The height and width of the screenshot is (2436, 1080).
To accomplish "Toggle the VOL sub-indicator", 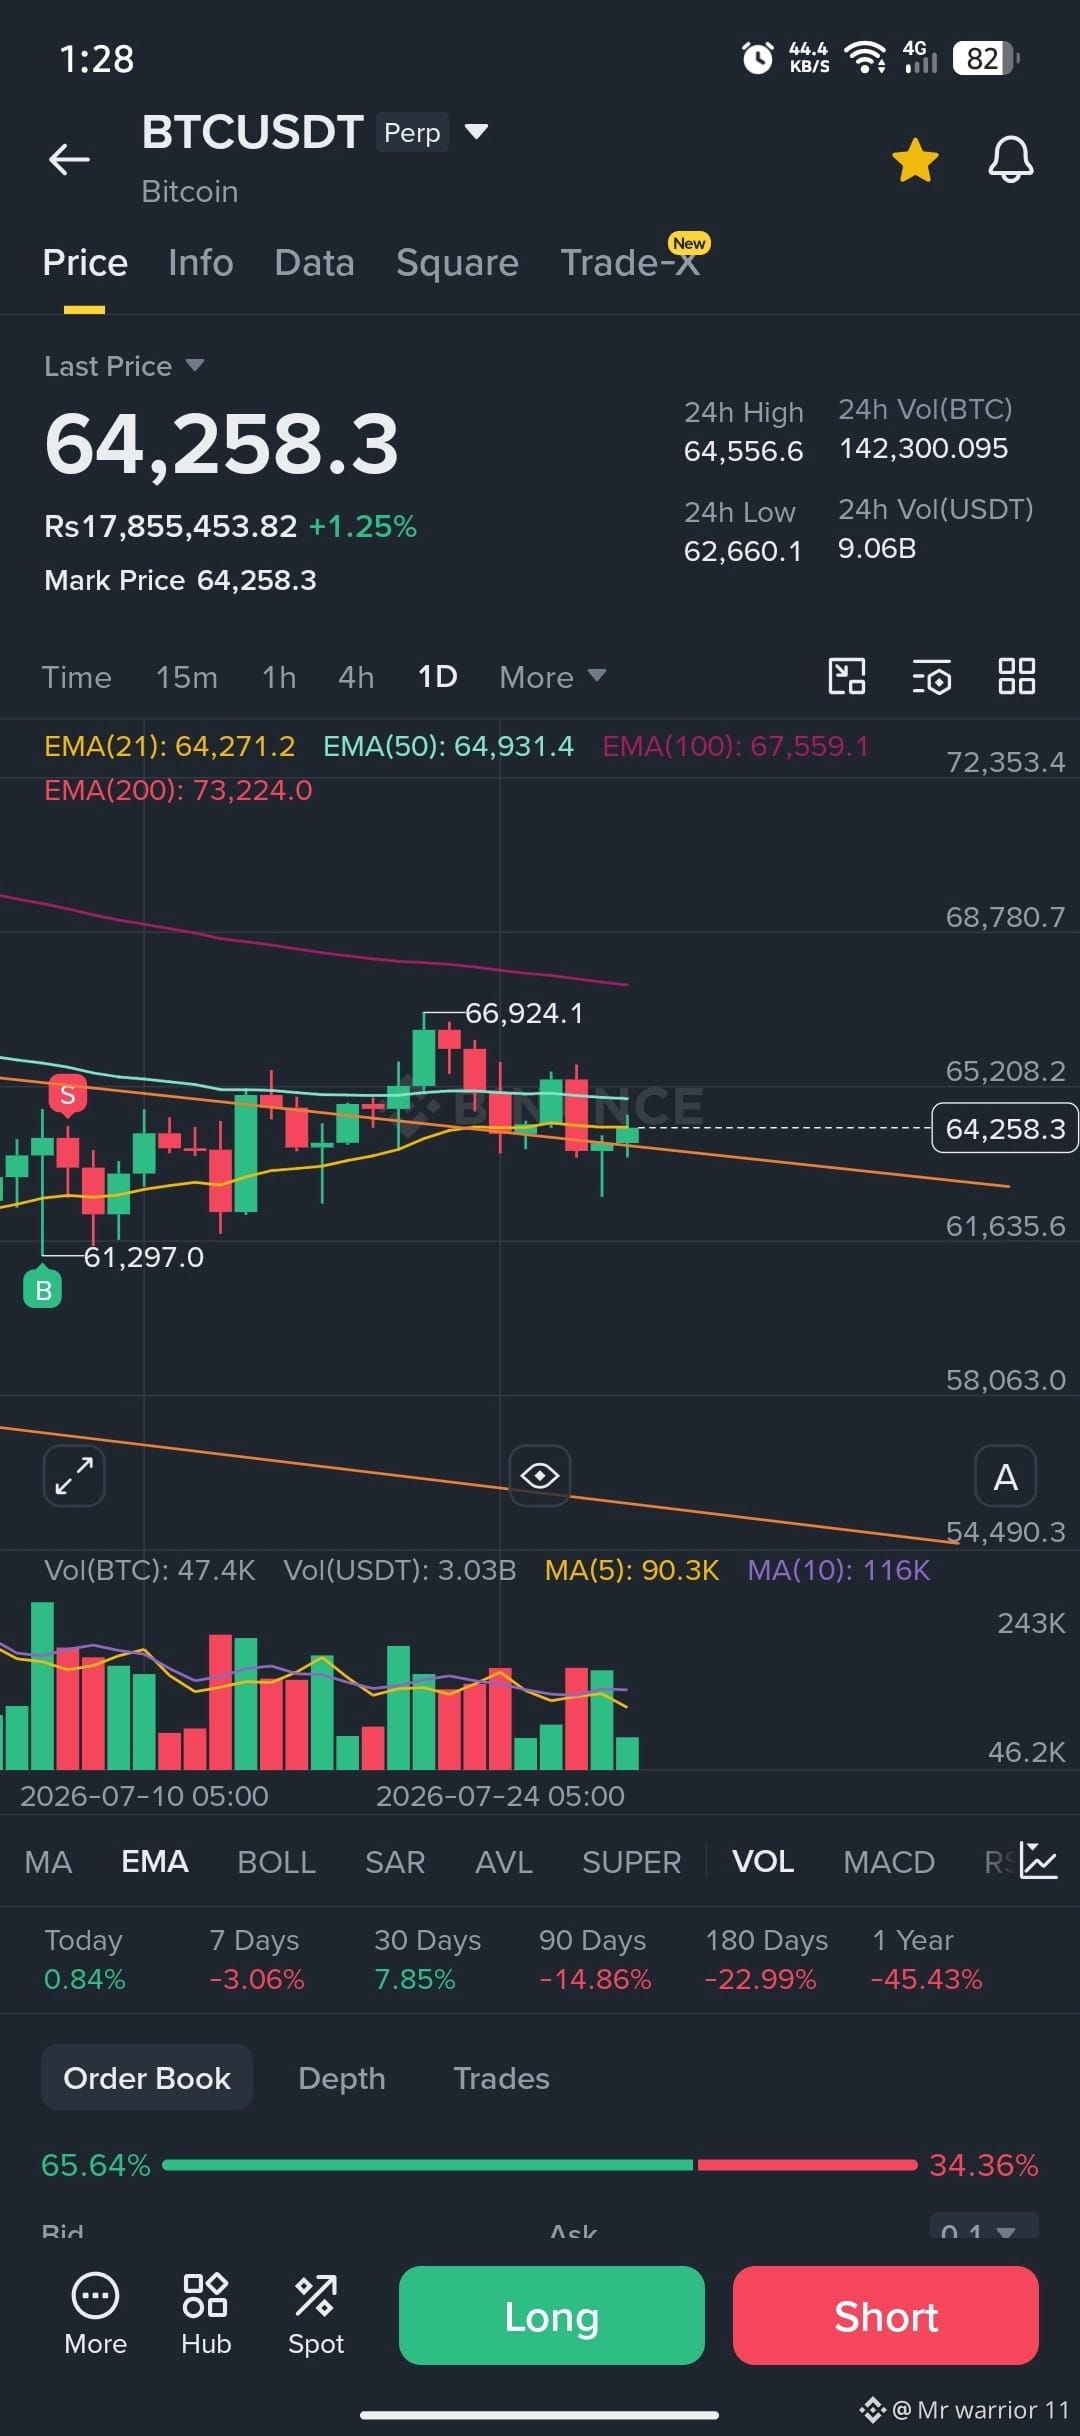I will point(763,1862).
